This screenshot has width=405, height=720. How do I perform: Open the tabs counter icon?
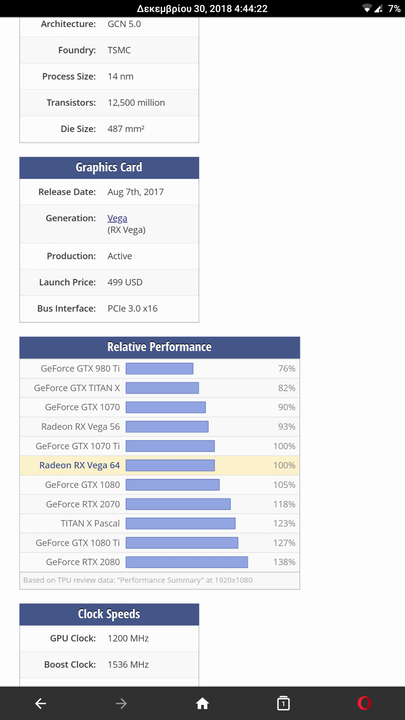click(x=283, y=703)
